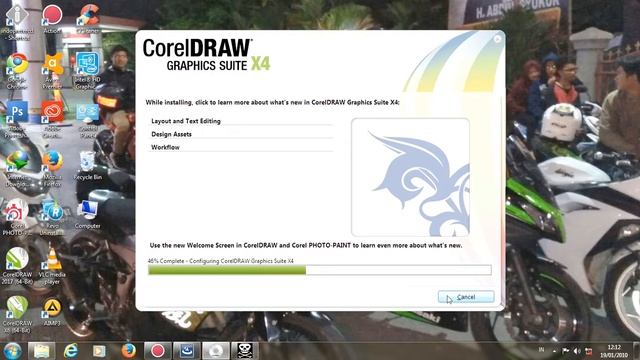
Task: Select the Computer desktop icon
Action: pos(88,215)
